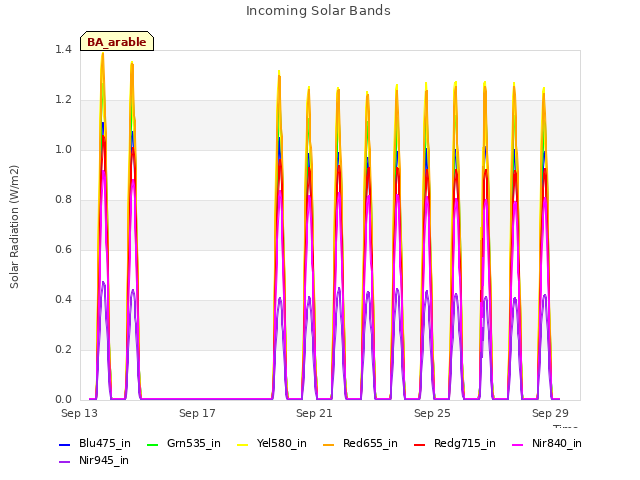Click the red Redg715_in legend color marker
Image resolution: width=640 pixels, height=480 pixels.
pos(419,444)
